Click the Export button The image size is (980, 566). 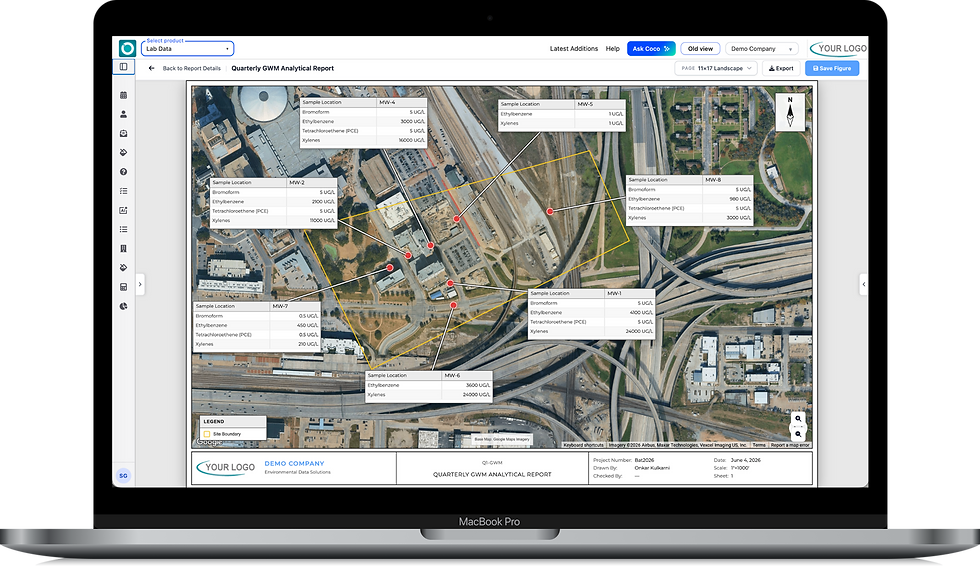[x=781, y=68]
